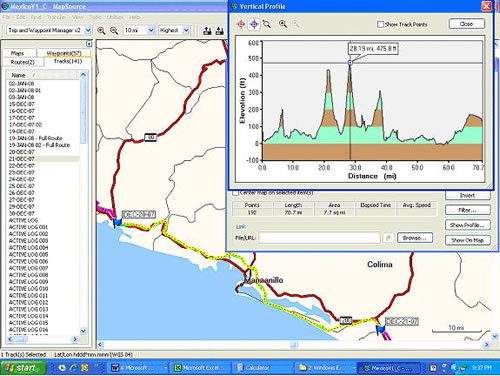This screenshot has width=500, height=376.
Task: Click the File/URL input field
Action: 319,238
